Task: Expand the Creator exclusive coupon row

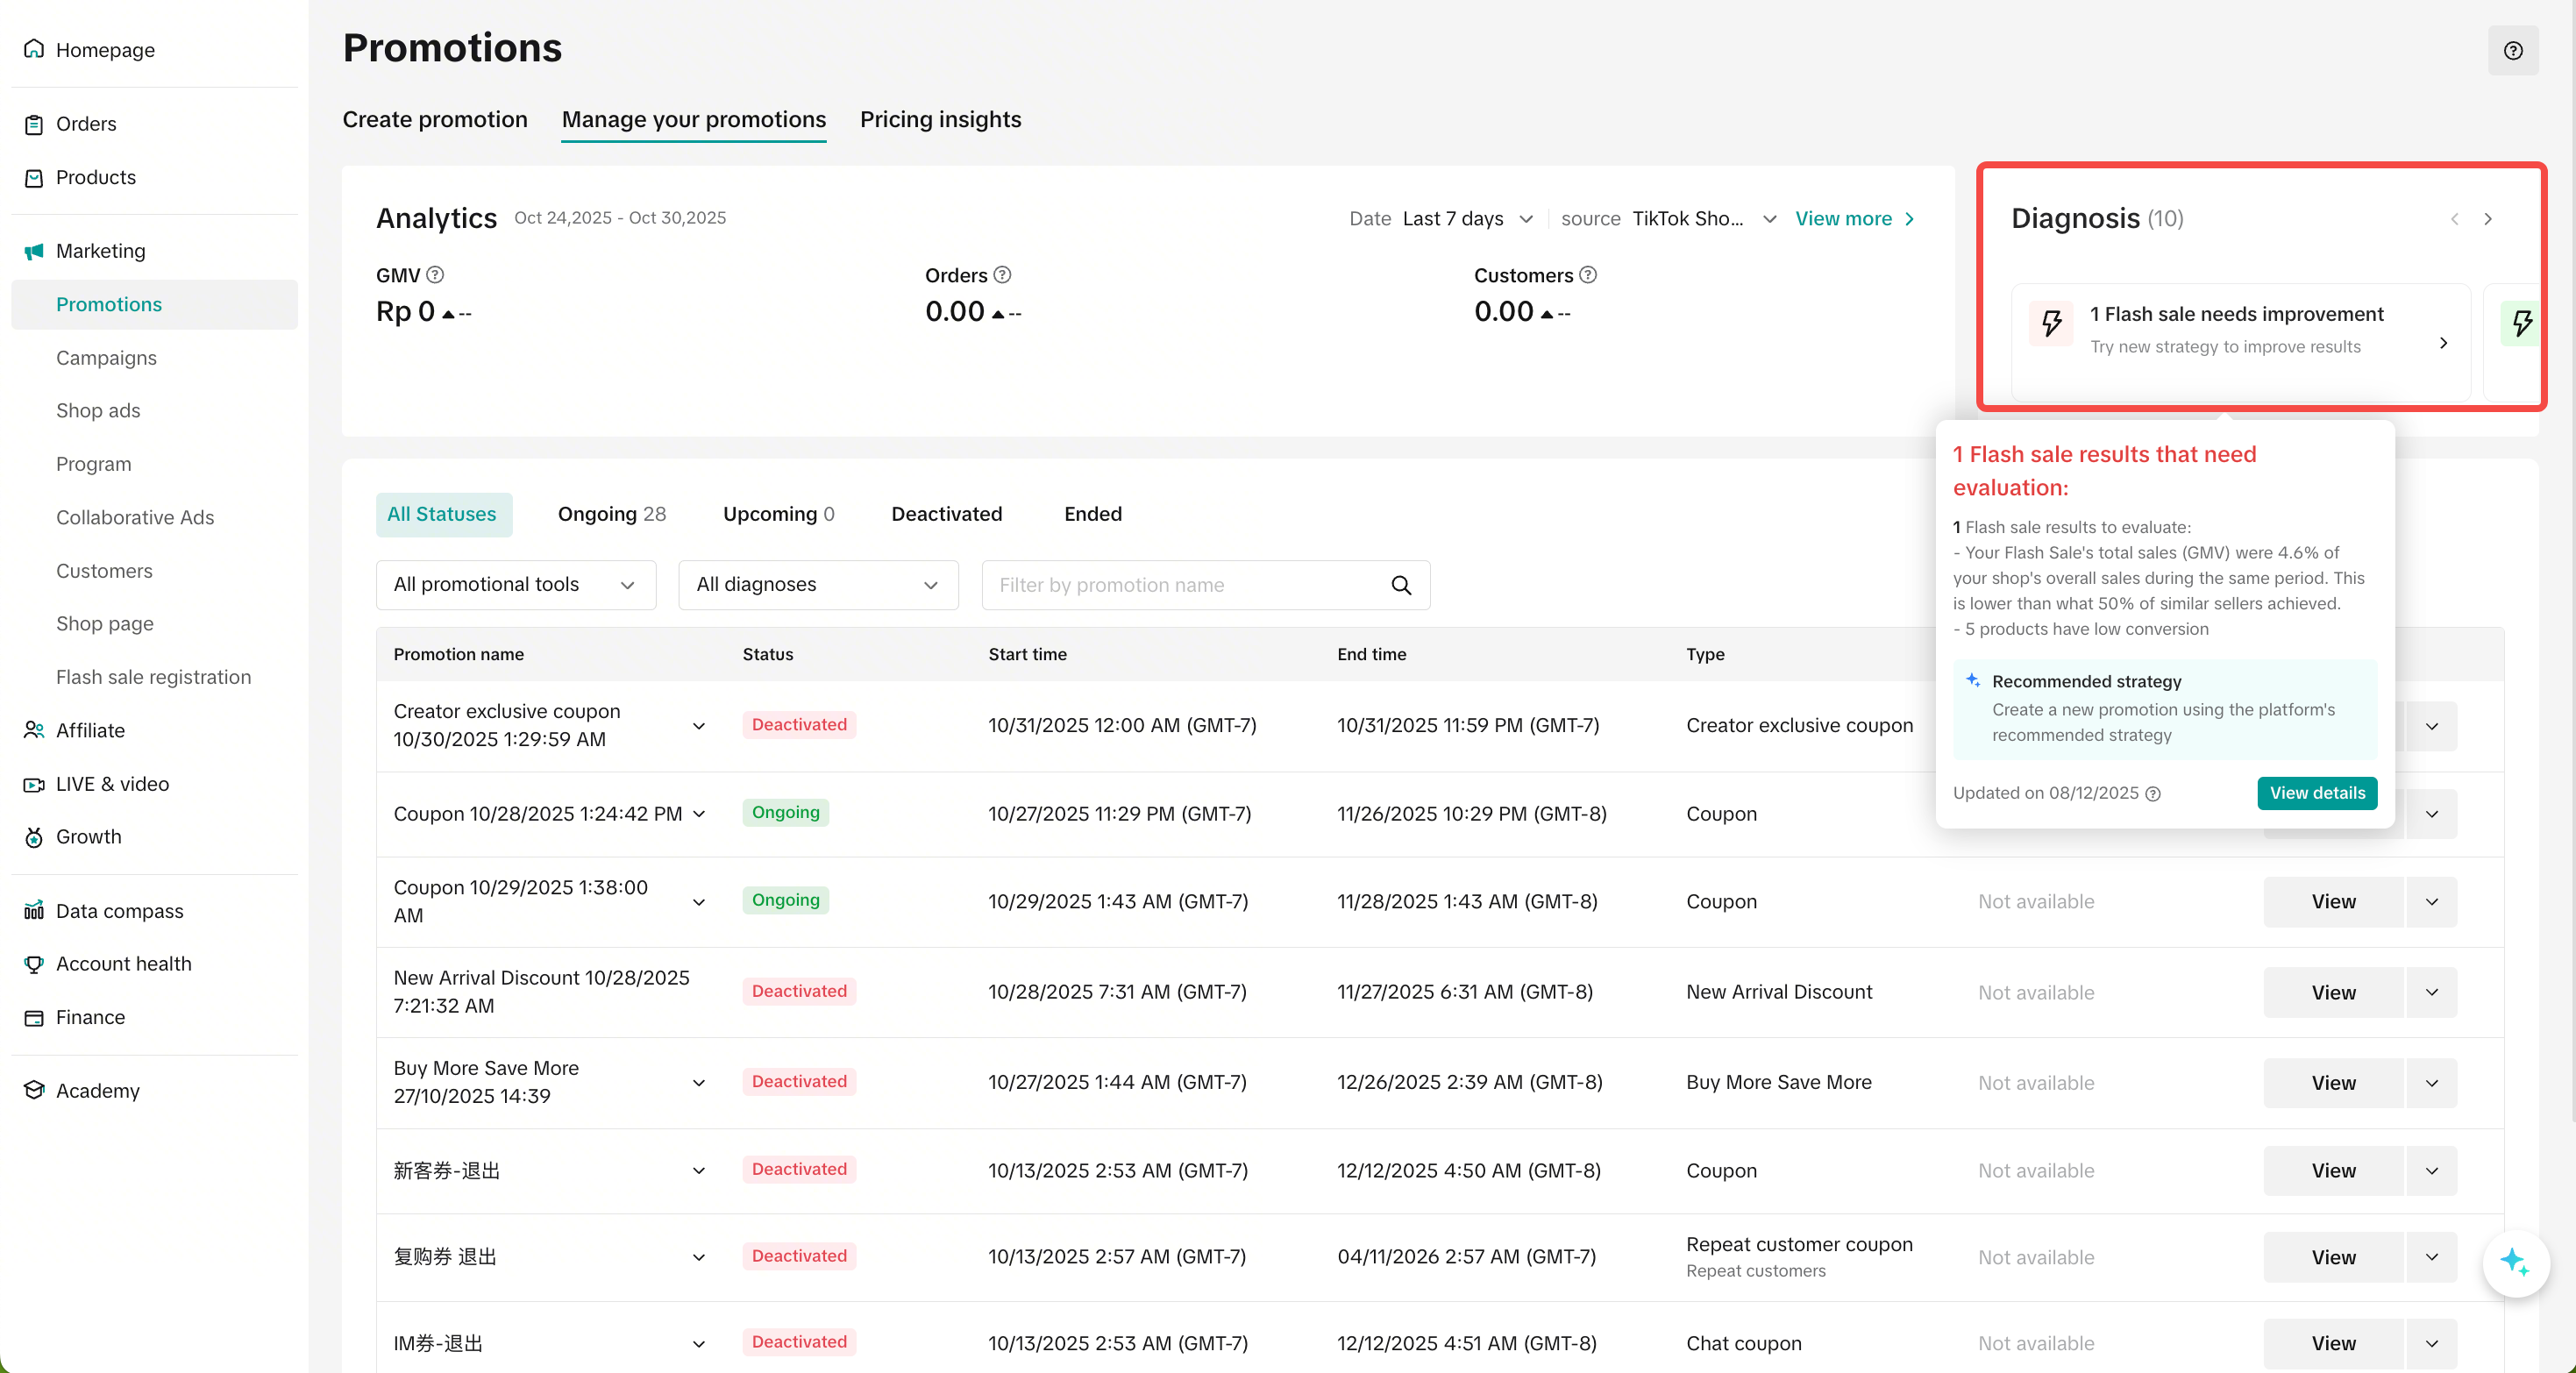Action: coord(698,726)
